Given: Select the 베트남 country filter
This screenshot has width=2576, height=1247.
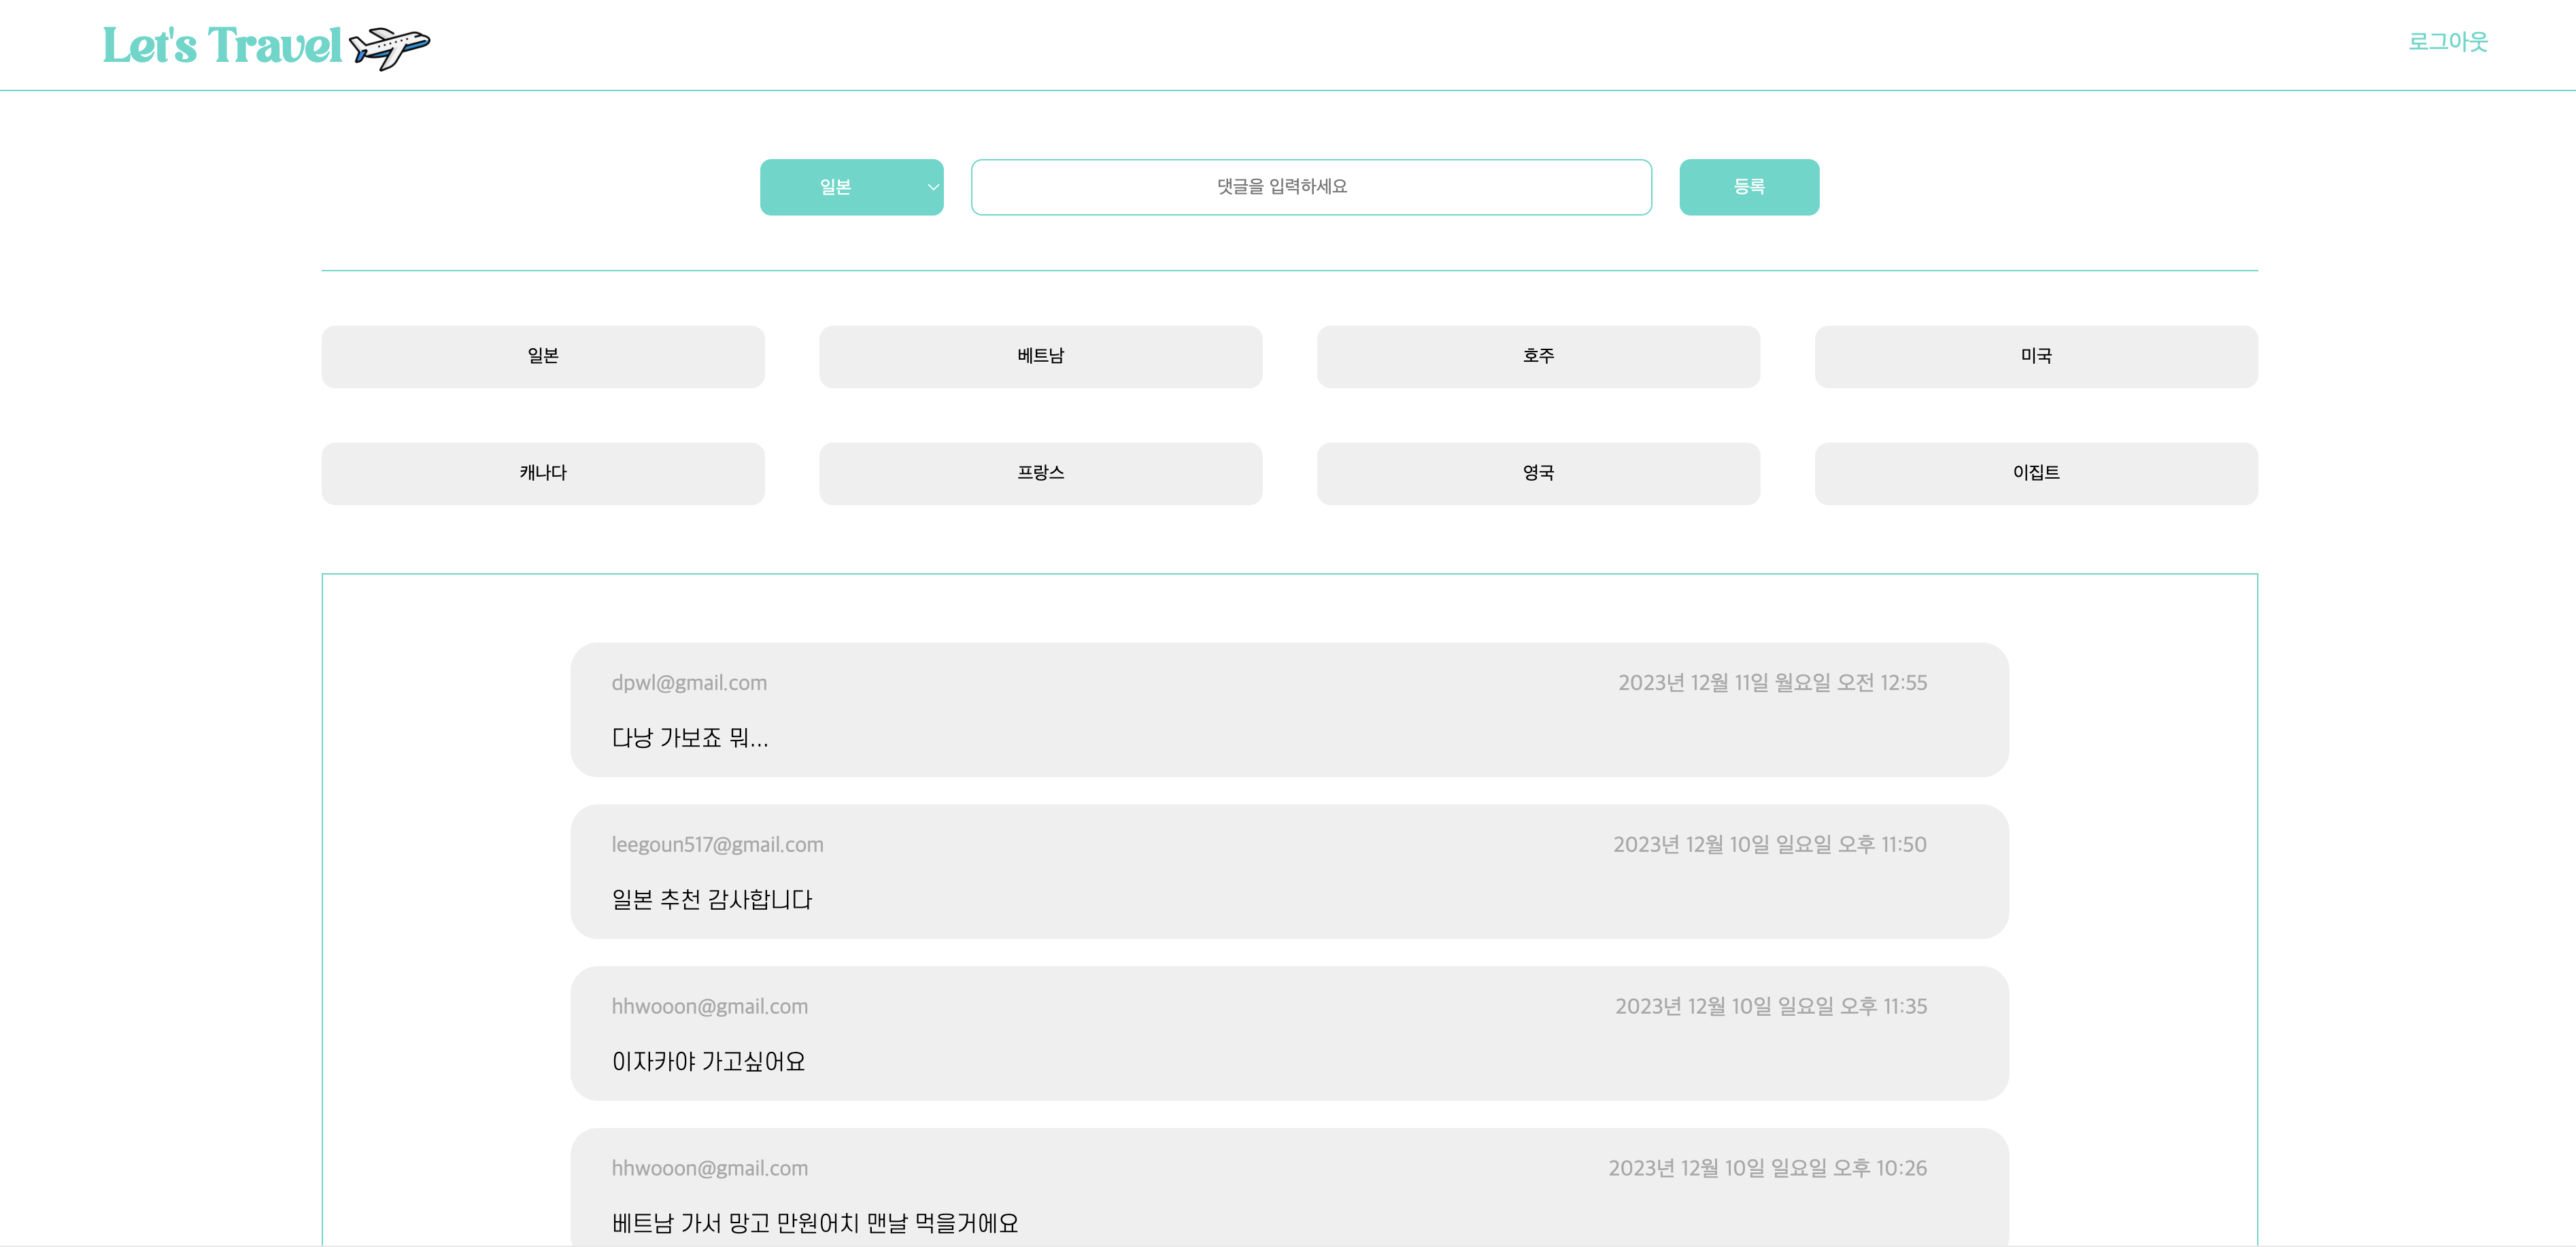Looking at the screenshot, I should 1040,356.
